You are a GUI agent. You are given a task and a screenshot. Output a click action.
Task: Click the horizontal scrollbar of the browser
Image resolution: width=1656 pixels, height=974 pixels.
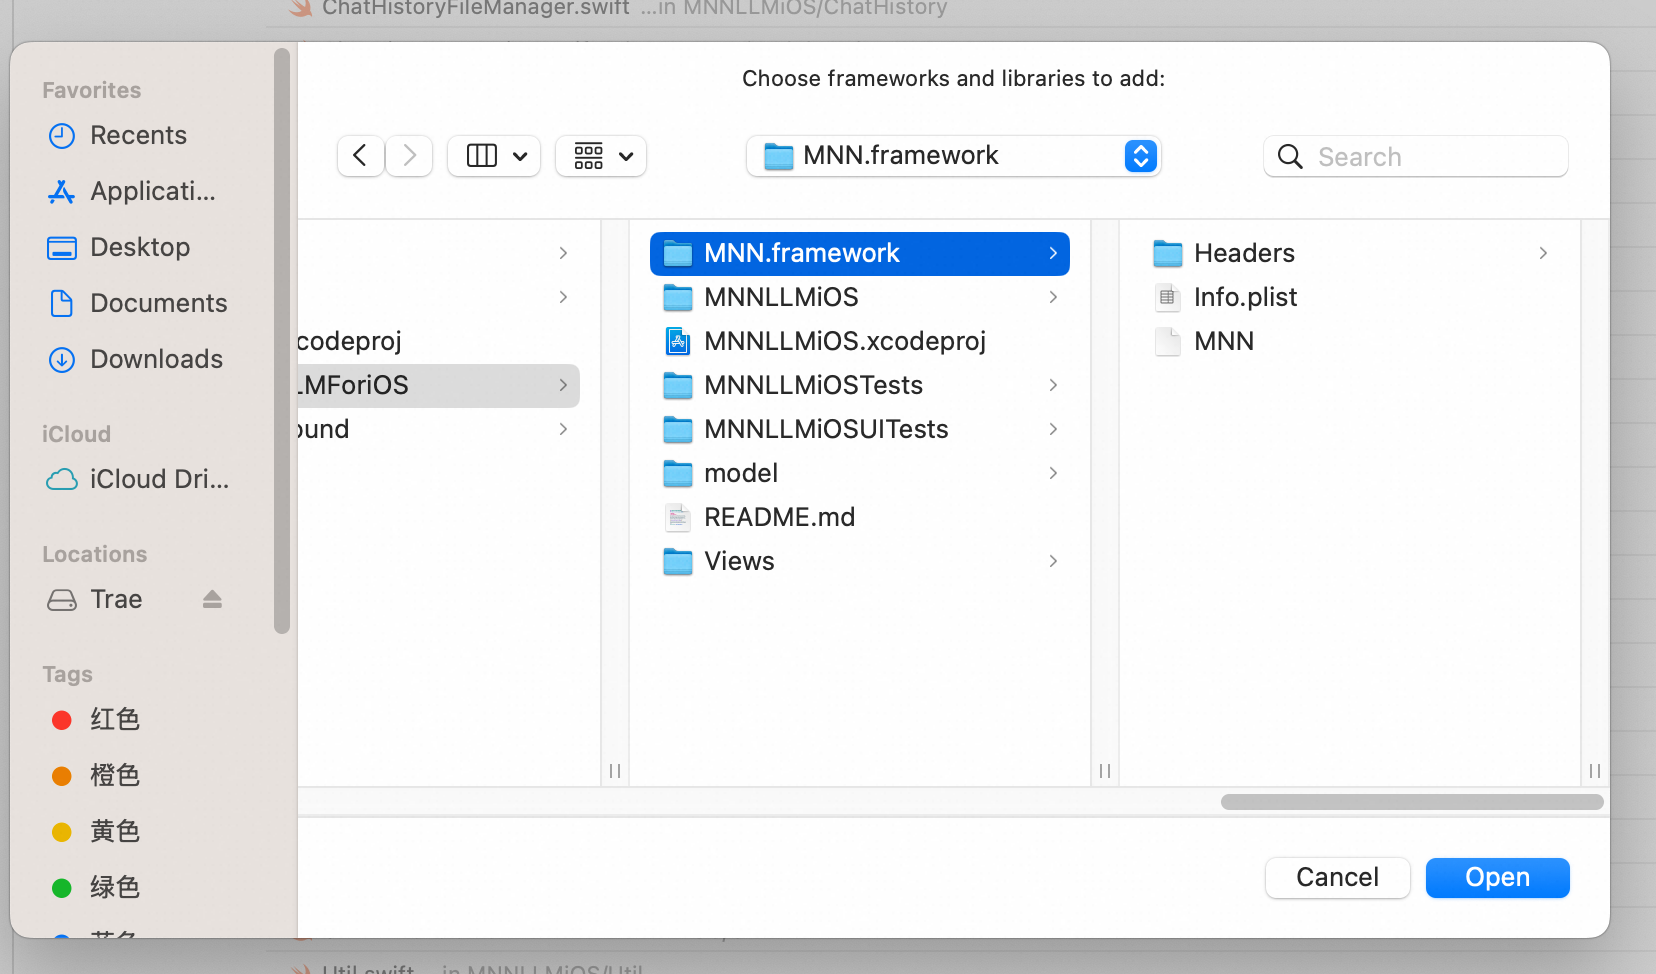pos(1412,802)
